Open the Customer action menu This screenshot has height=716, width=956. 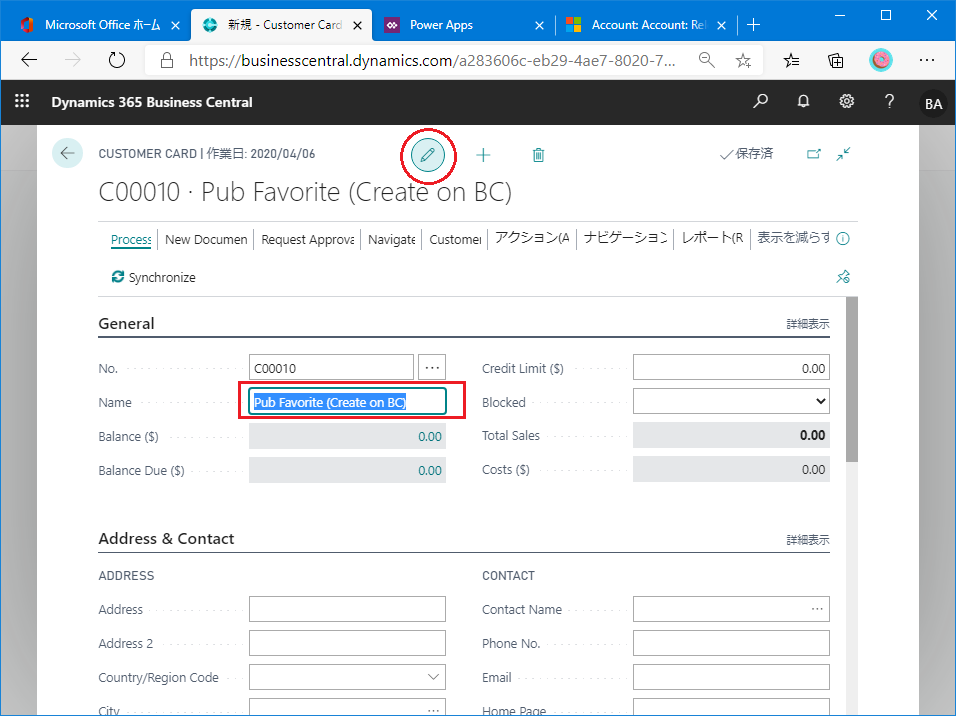pyautogui.click(x=455, y=239)
